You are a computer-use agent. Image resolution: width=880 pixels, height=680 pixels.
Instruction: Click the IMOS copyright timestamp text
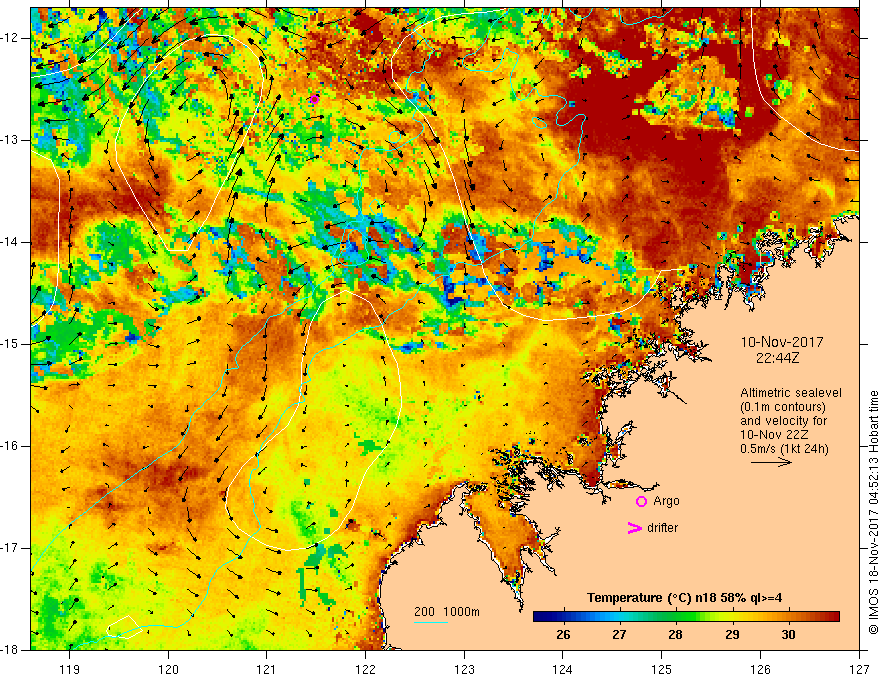(873, 512)
